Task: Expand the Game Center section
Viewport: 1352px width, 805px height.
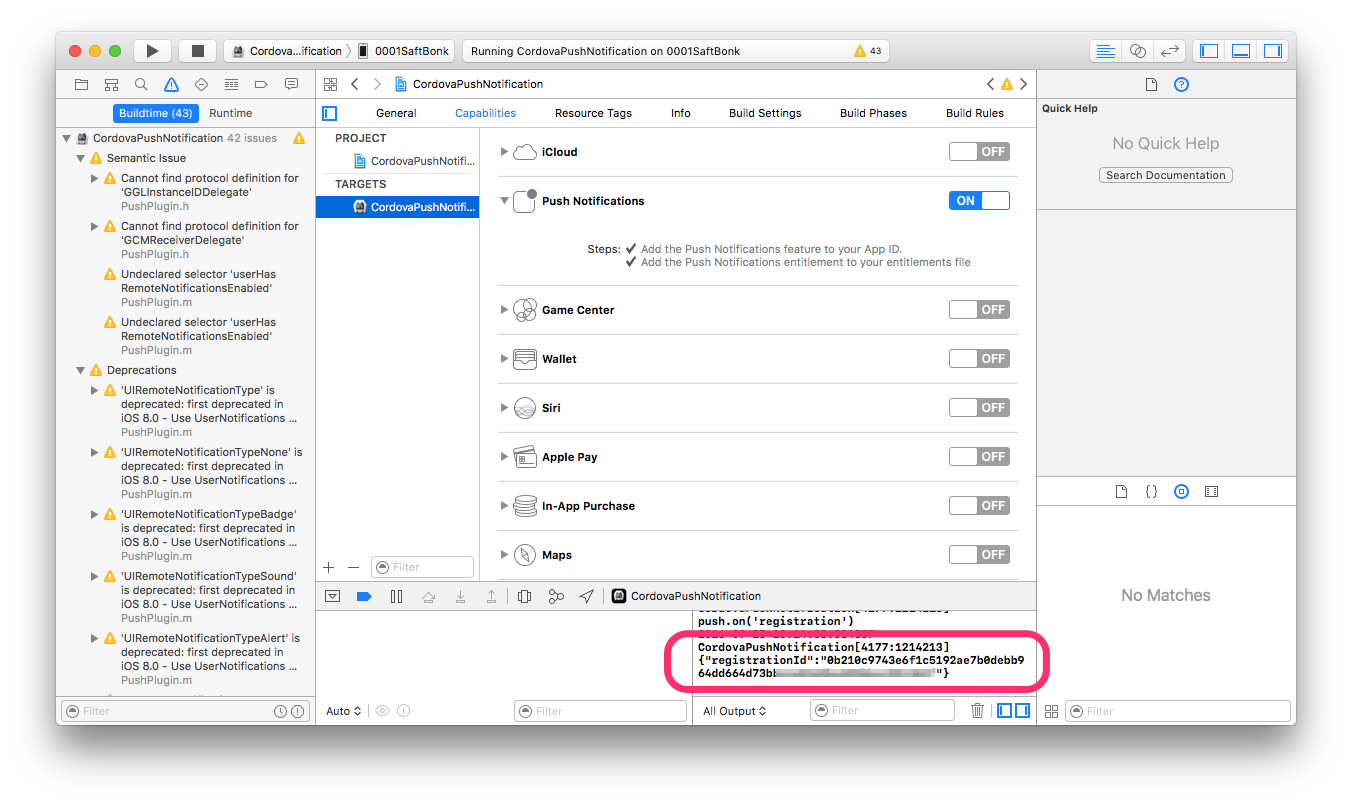Action: [504, 310]
